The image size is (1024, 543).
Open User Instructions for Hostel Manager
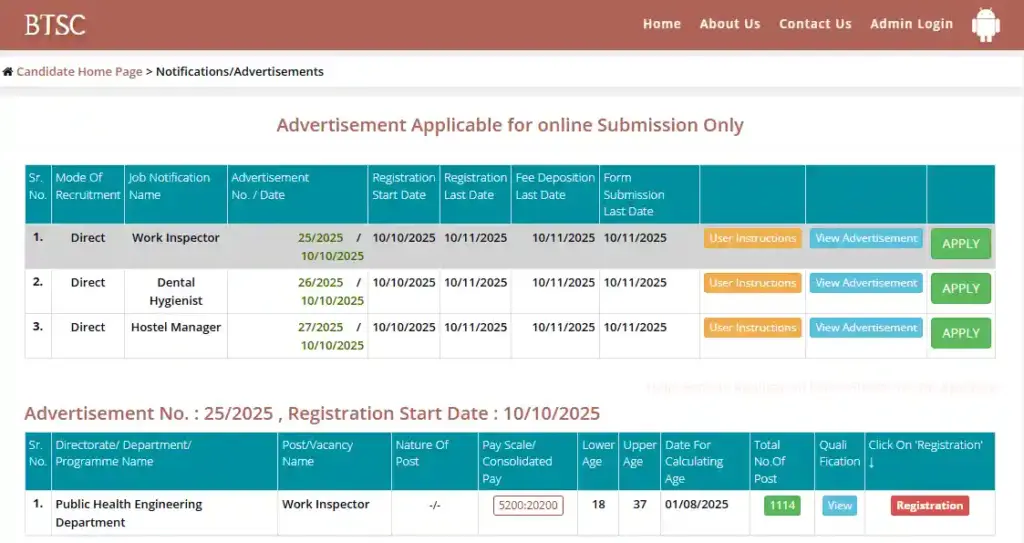pyautogui.click(x=752, y=328)
